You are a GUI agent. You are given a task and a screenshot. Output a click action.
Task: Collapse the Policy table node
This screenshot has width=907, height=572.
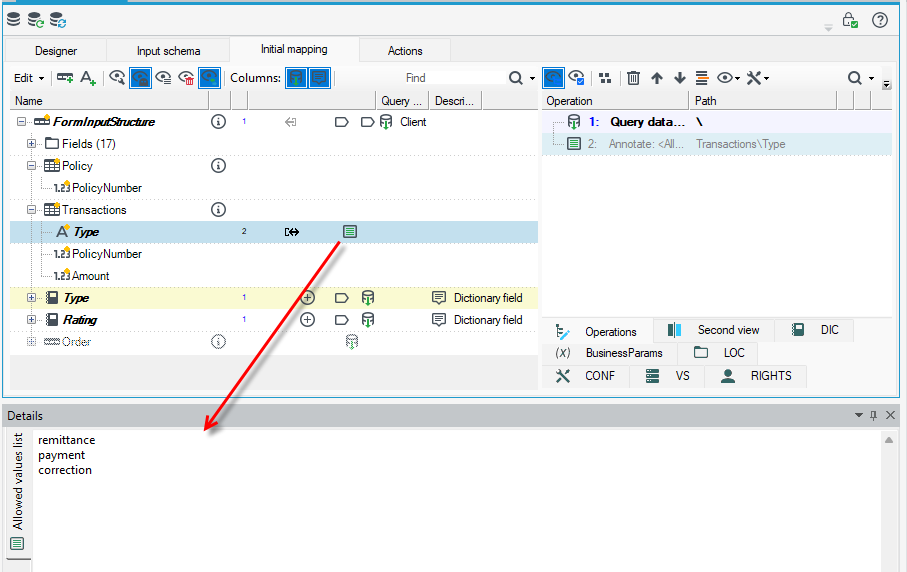[32, 166]
